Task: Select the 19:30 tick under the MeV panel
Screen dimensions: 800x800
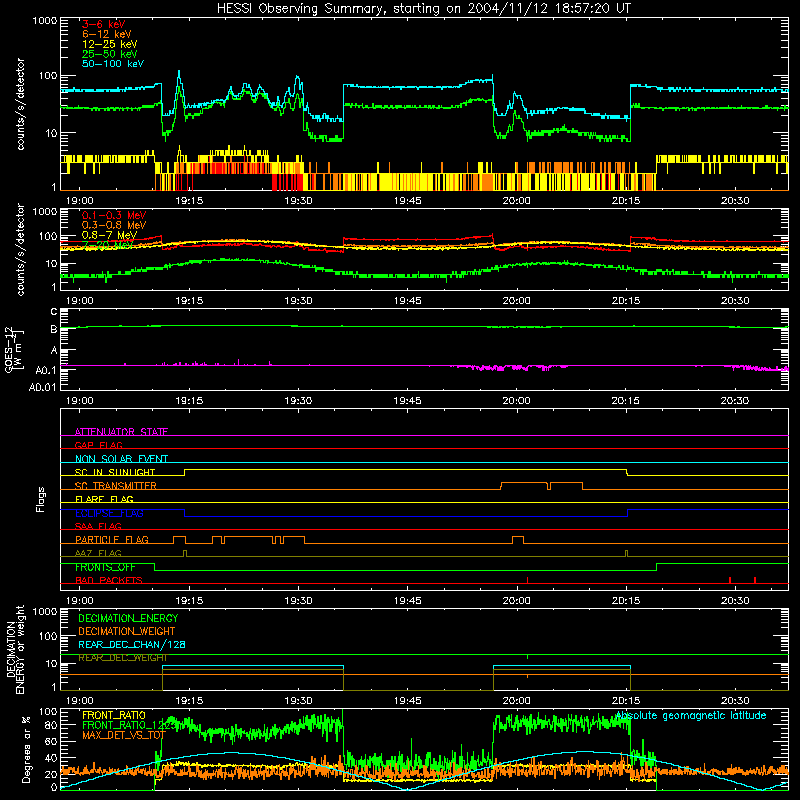Action: click(x=298, y=301)
